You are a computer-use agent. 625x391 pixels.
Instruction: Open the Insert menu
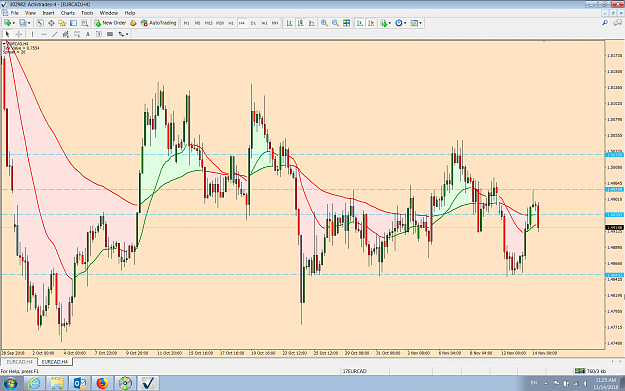[x=48, y=13]
